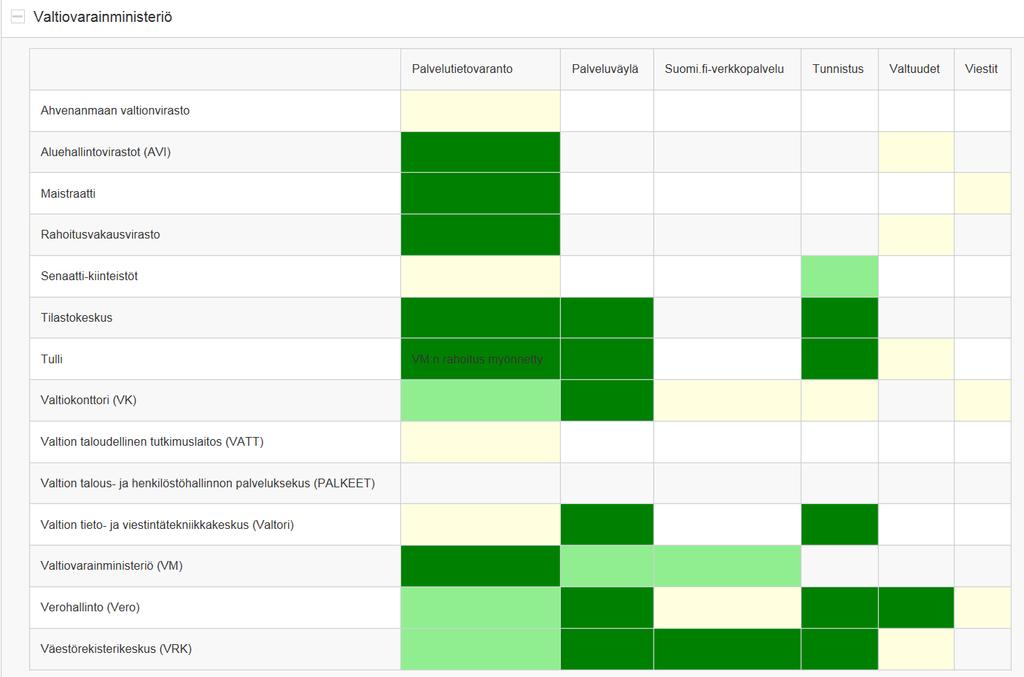Viewport: 1024px width, 677px height.
Task: Click the Senaatti-kiinteistöt row label
Action: pos(89,276)
